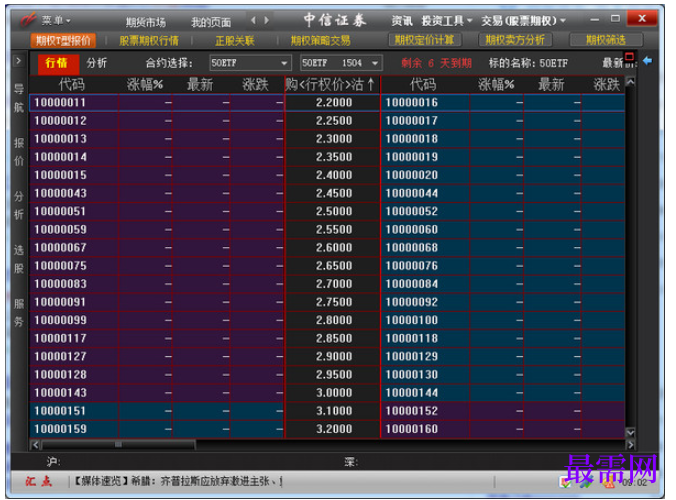676x500 pixels.
Task: Click the 期权定价计算 button
Action: (425, 40)
